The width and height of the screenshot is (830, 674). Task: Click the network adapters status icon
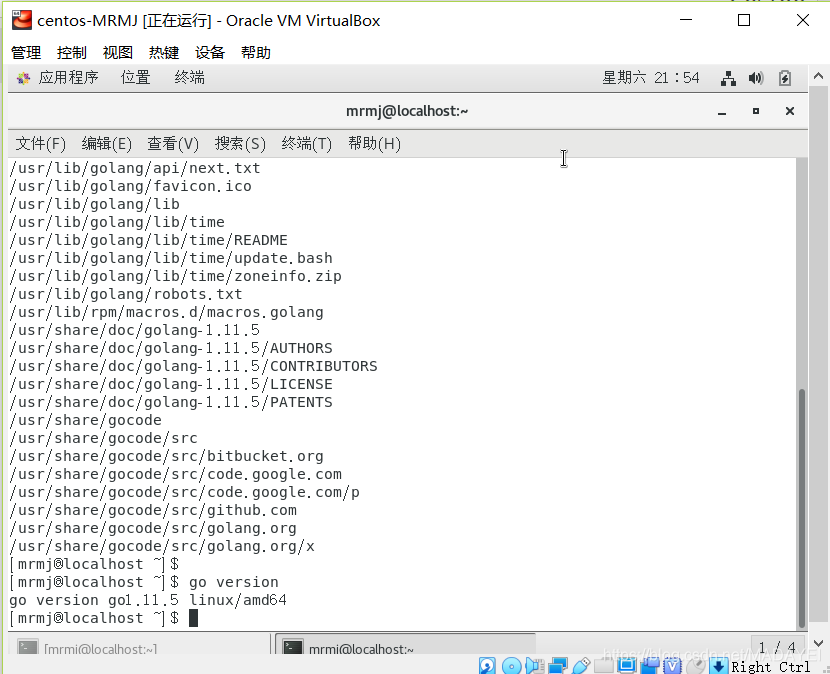[x=558, y=666]
